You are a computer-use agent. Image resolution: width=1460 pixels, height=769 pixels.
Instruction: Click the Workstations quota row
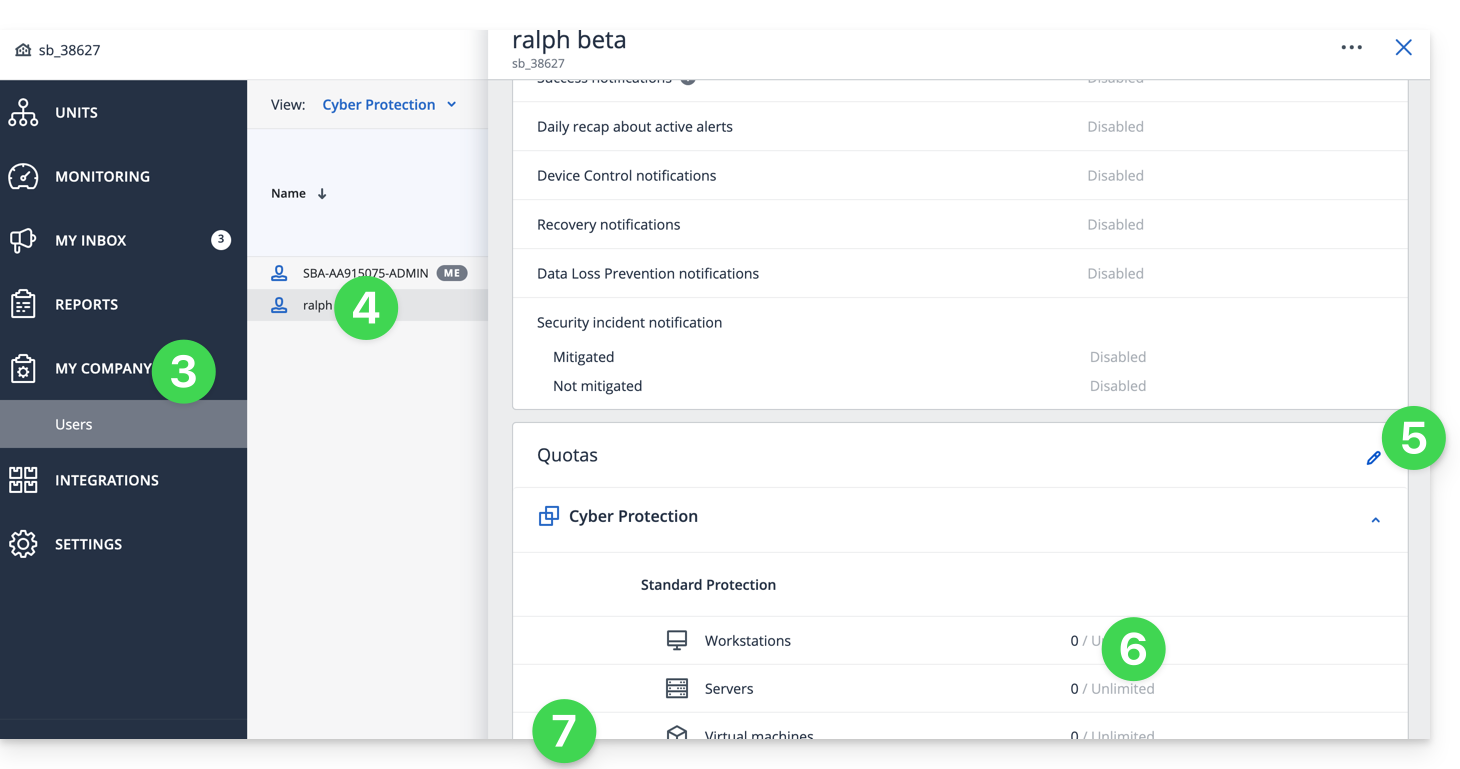click(x=747, y=641)
